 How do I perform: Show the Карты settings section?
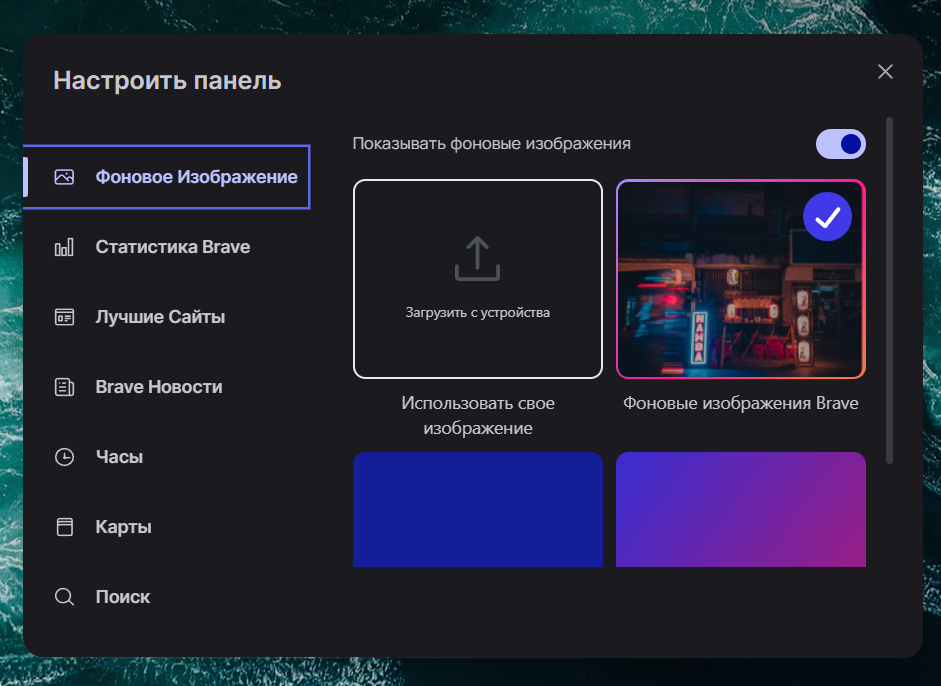(x=166, y=527)
